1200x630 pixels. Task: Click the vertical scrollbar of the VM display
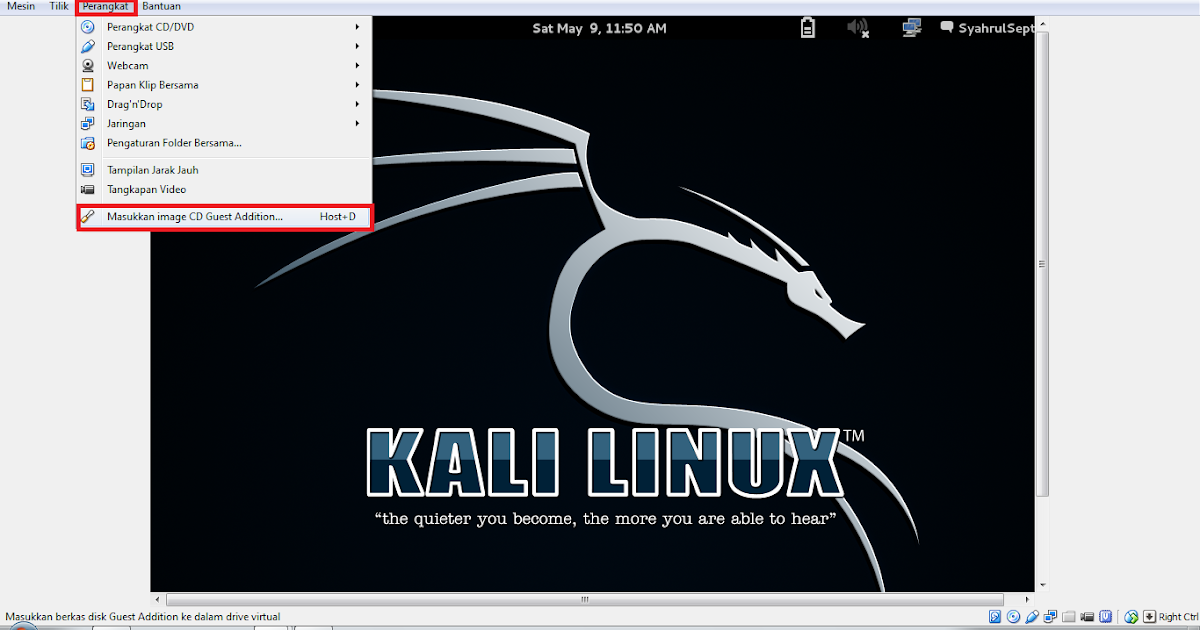tap(1042, 264)
